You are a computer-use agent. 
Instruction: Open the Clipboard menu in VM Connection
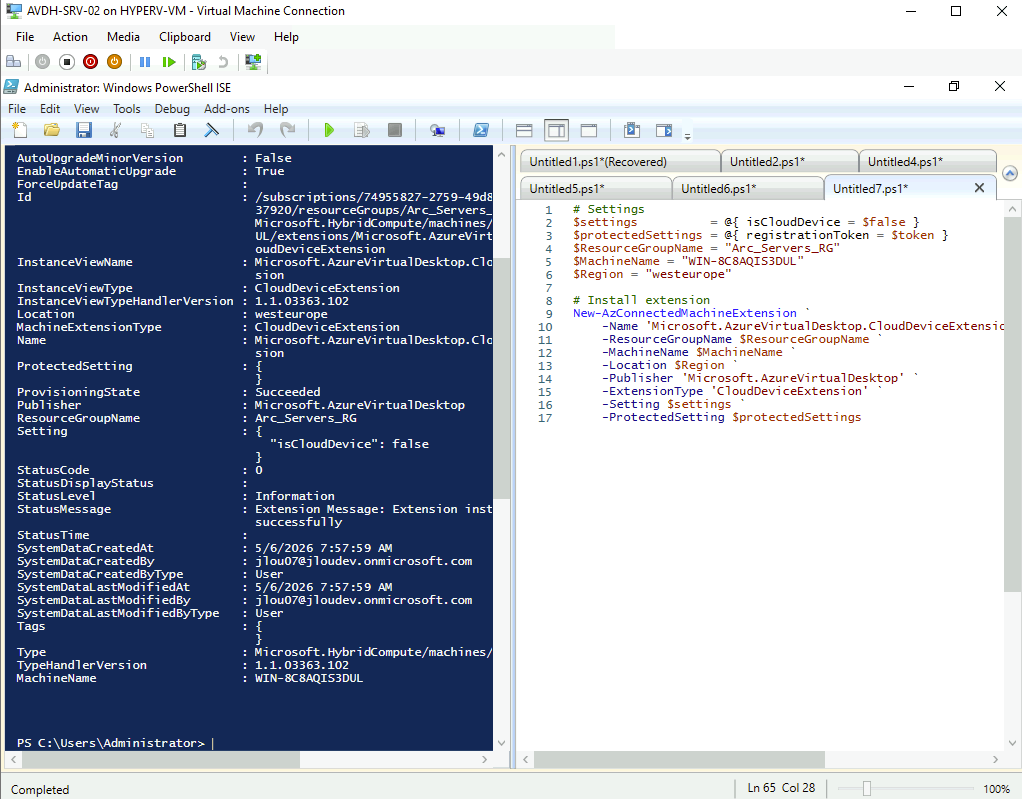185,37
